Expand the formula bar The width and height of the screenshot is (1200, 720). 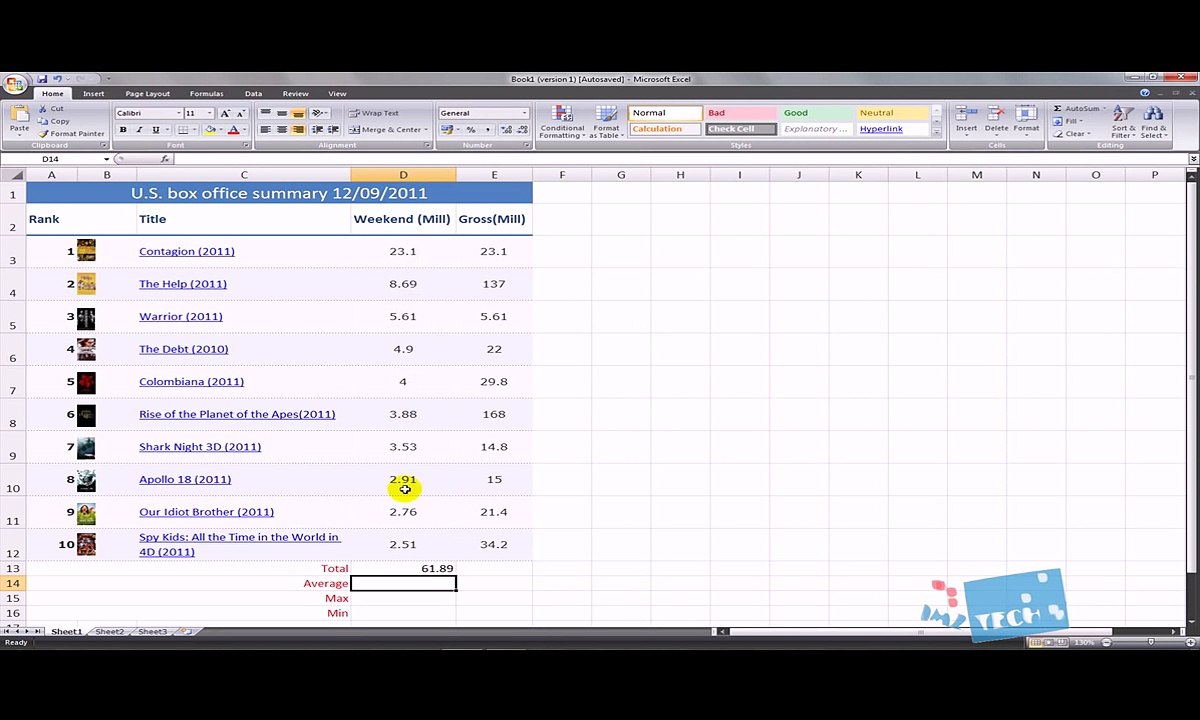(1193, 159)
